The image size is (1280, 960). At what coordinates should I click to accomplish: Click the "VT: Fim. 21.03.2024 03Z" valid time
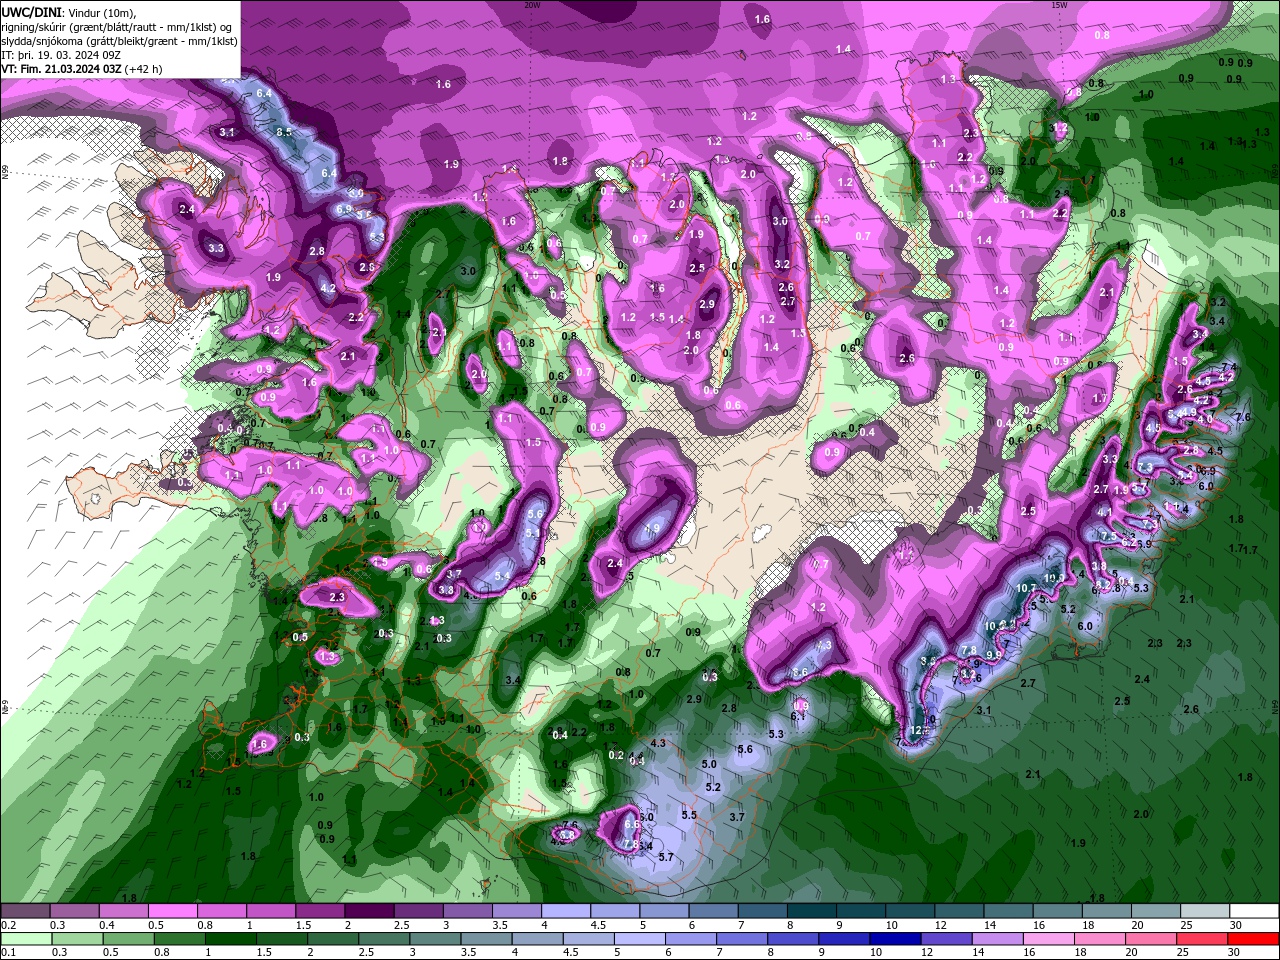pyautogui.click(x=61, y=69)
